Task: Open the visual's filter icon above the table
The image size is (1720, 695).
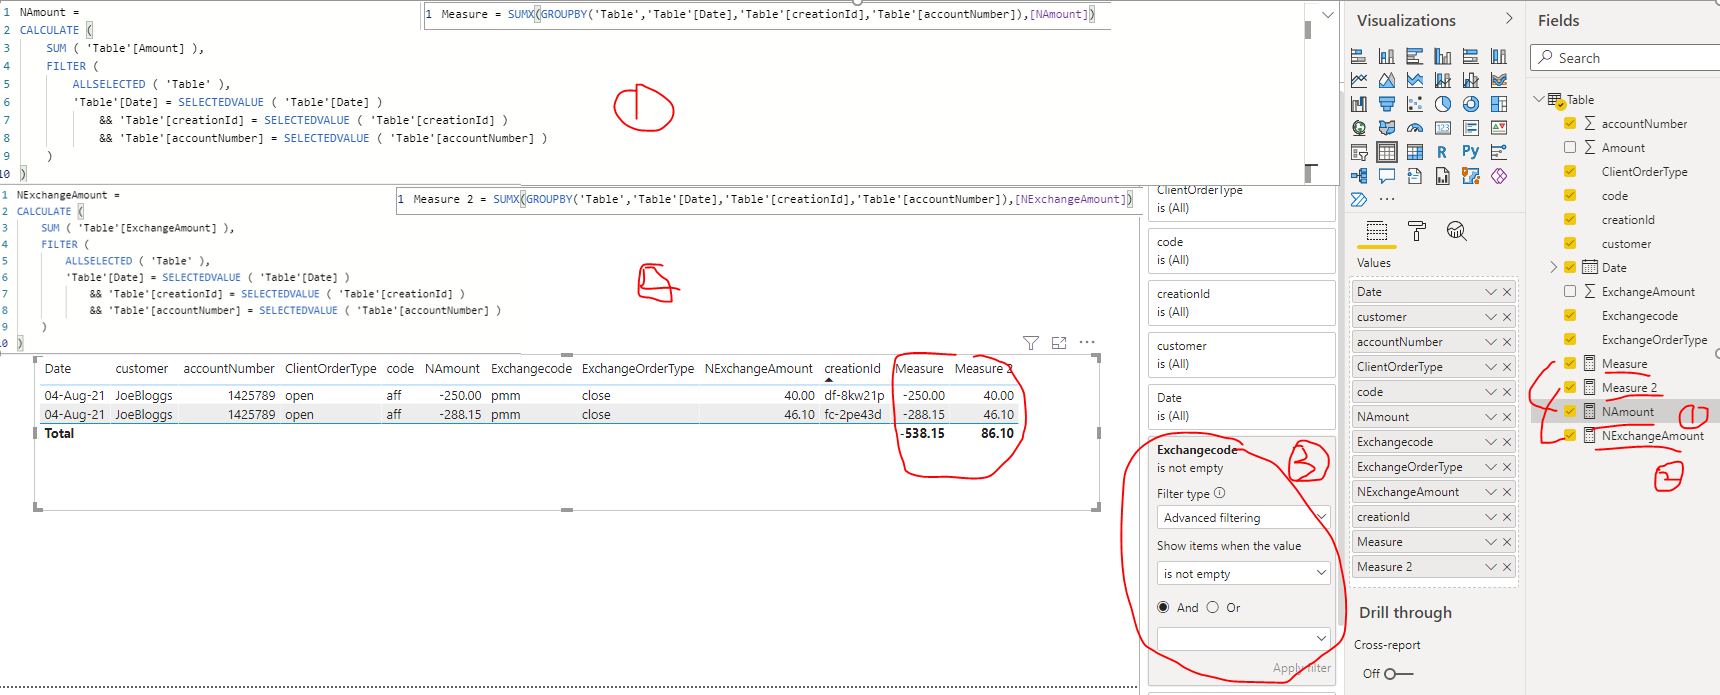Action: [x=1031, y=343]
